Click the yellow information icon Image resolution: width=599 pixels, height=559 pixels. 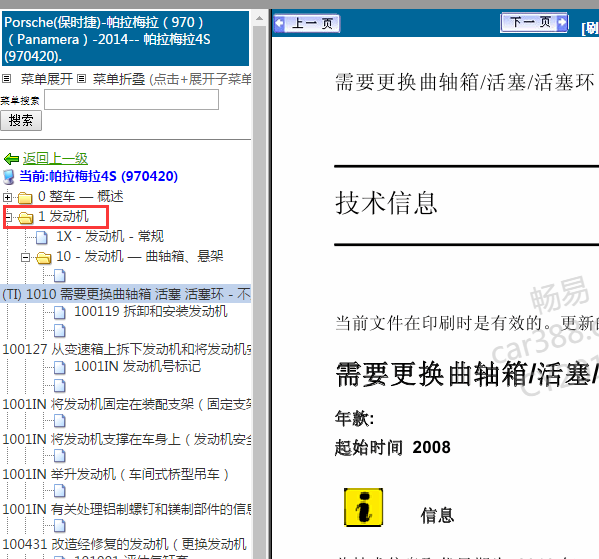[x=363, y=507]
